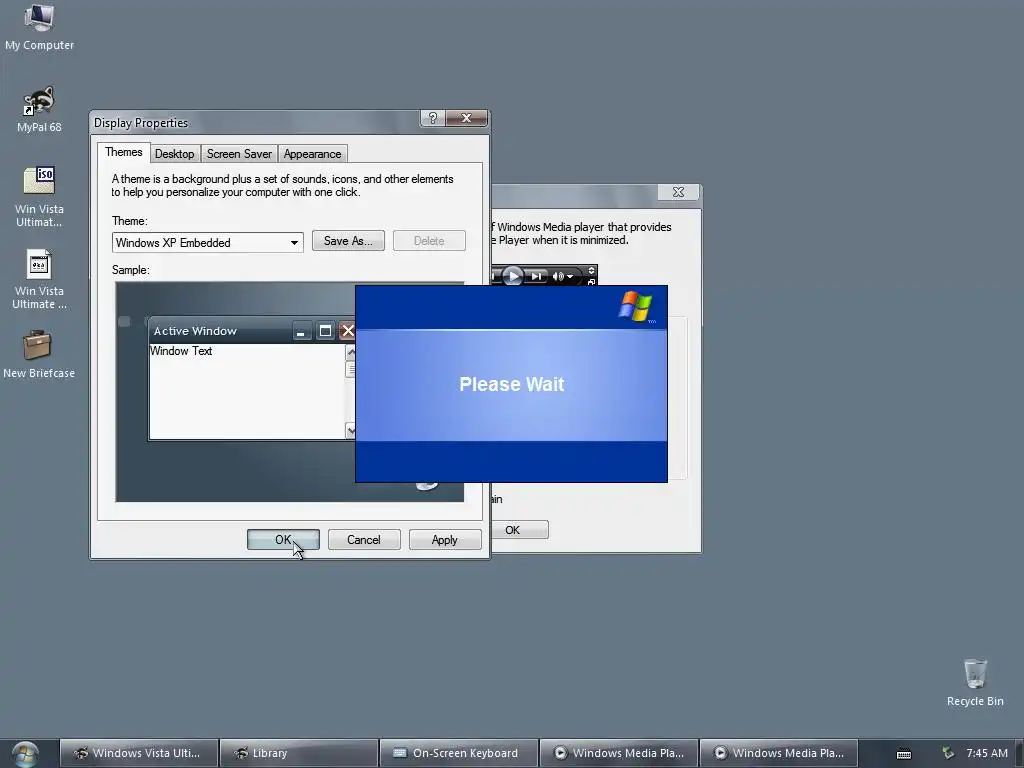1024x768 pixels.
Task: Click the help question mark in Display Properties
Action: [x=432, y=118]
